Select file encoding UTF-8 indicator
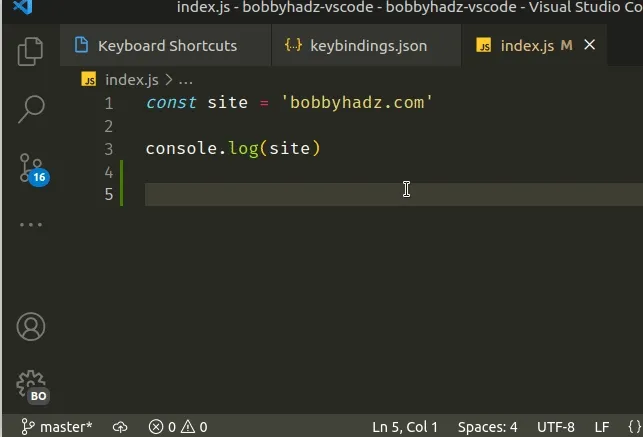 coord(556,427)
